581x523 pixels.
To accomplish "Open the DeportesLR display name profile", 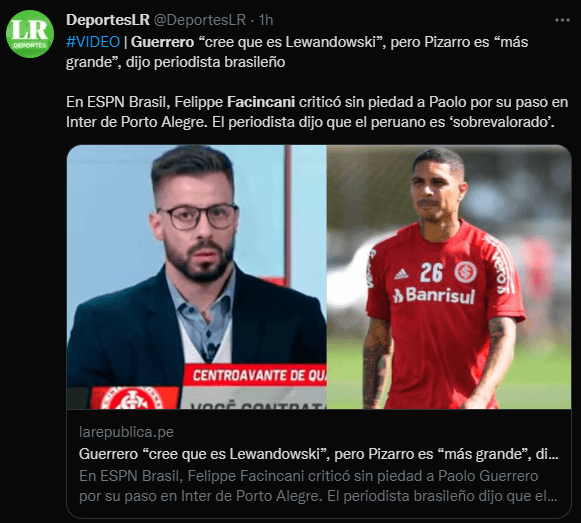I will 108,20.
